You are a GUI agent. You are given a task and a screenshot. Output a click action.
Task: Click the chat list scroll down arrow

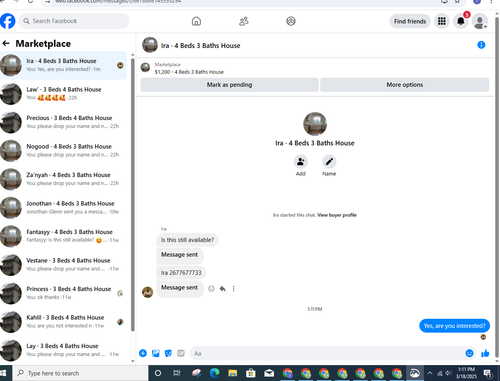[133, 361]
